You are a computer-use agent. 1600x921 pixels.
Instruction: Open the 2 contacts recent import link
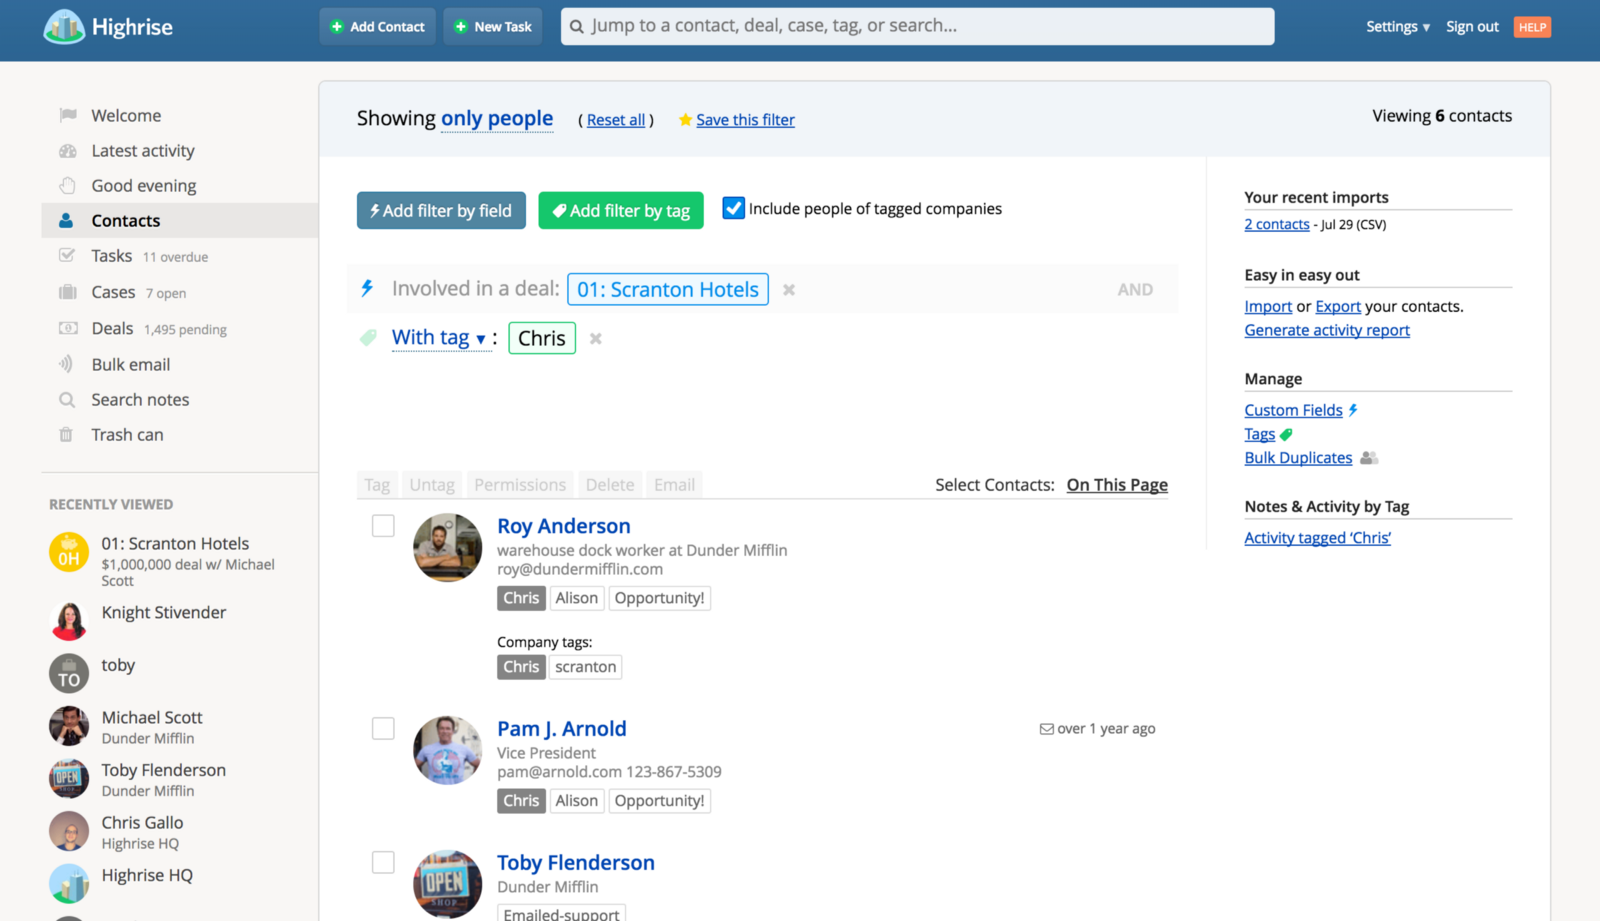click(x=1277, y=224)
